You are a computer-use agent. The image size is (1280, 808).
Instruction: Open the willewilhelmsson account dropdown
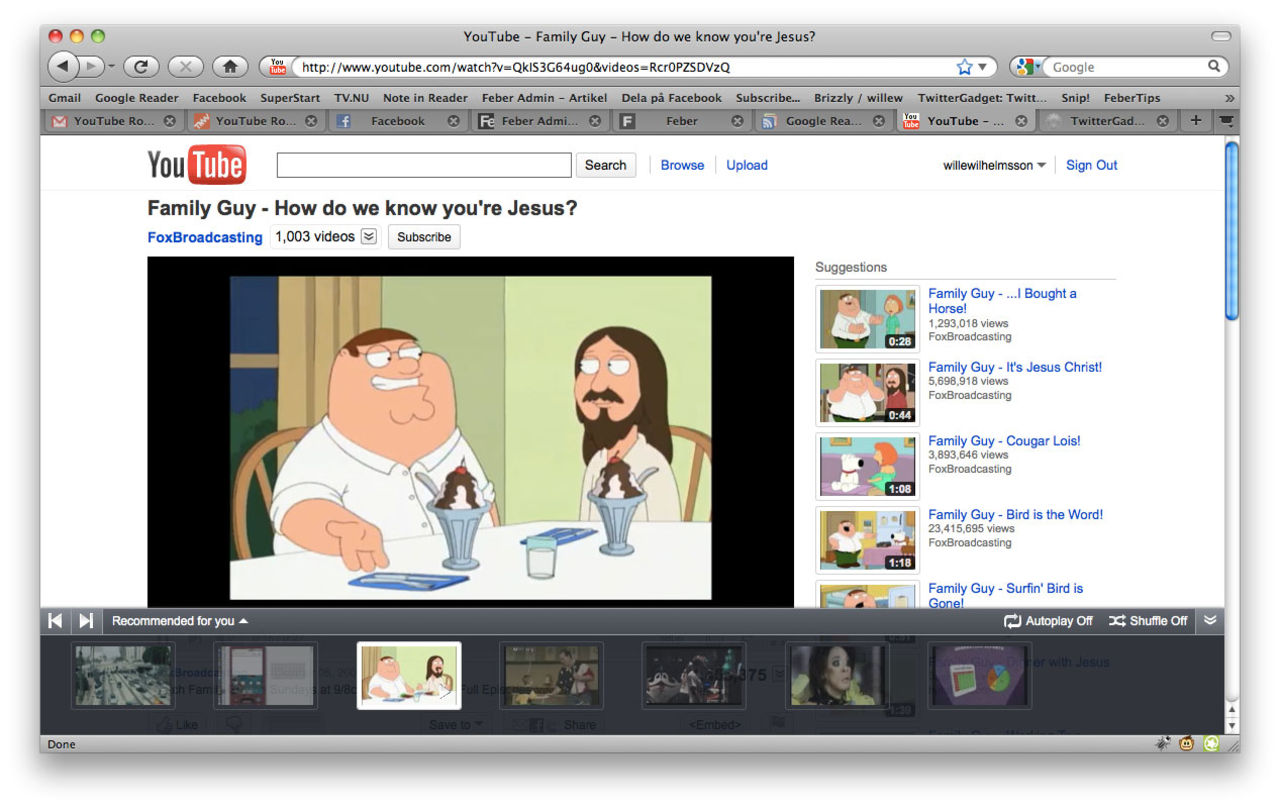pos(994,166)
